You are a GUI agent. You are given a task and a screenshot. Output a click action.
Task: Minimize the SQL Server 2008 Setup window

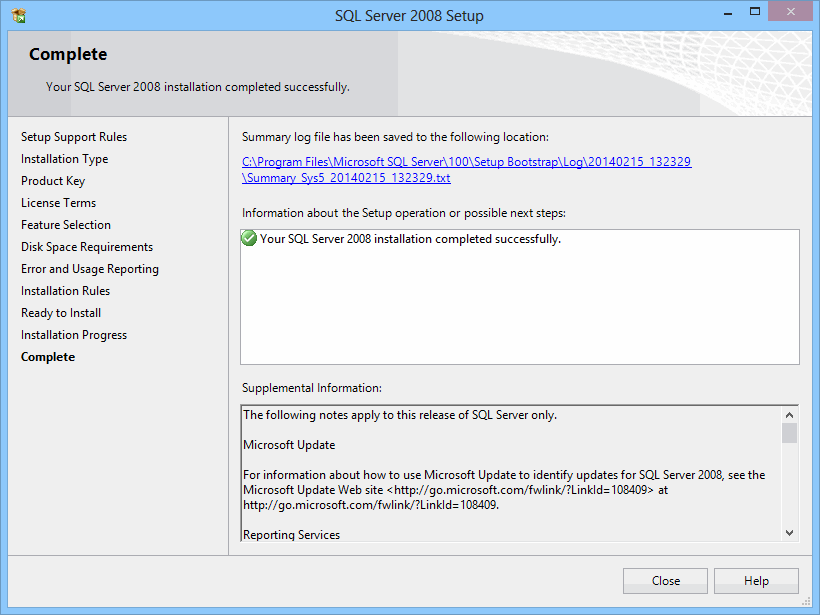(x=727, y=13)
